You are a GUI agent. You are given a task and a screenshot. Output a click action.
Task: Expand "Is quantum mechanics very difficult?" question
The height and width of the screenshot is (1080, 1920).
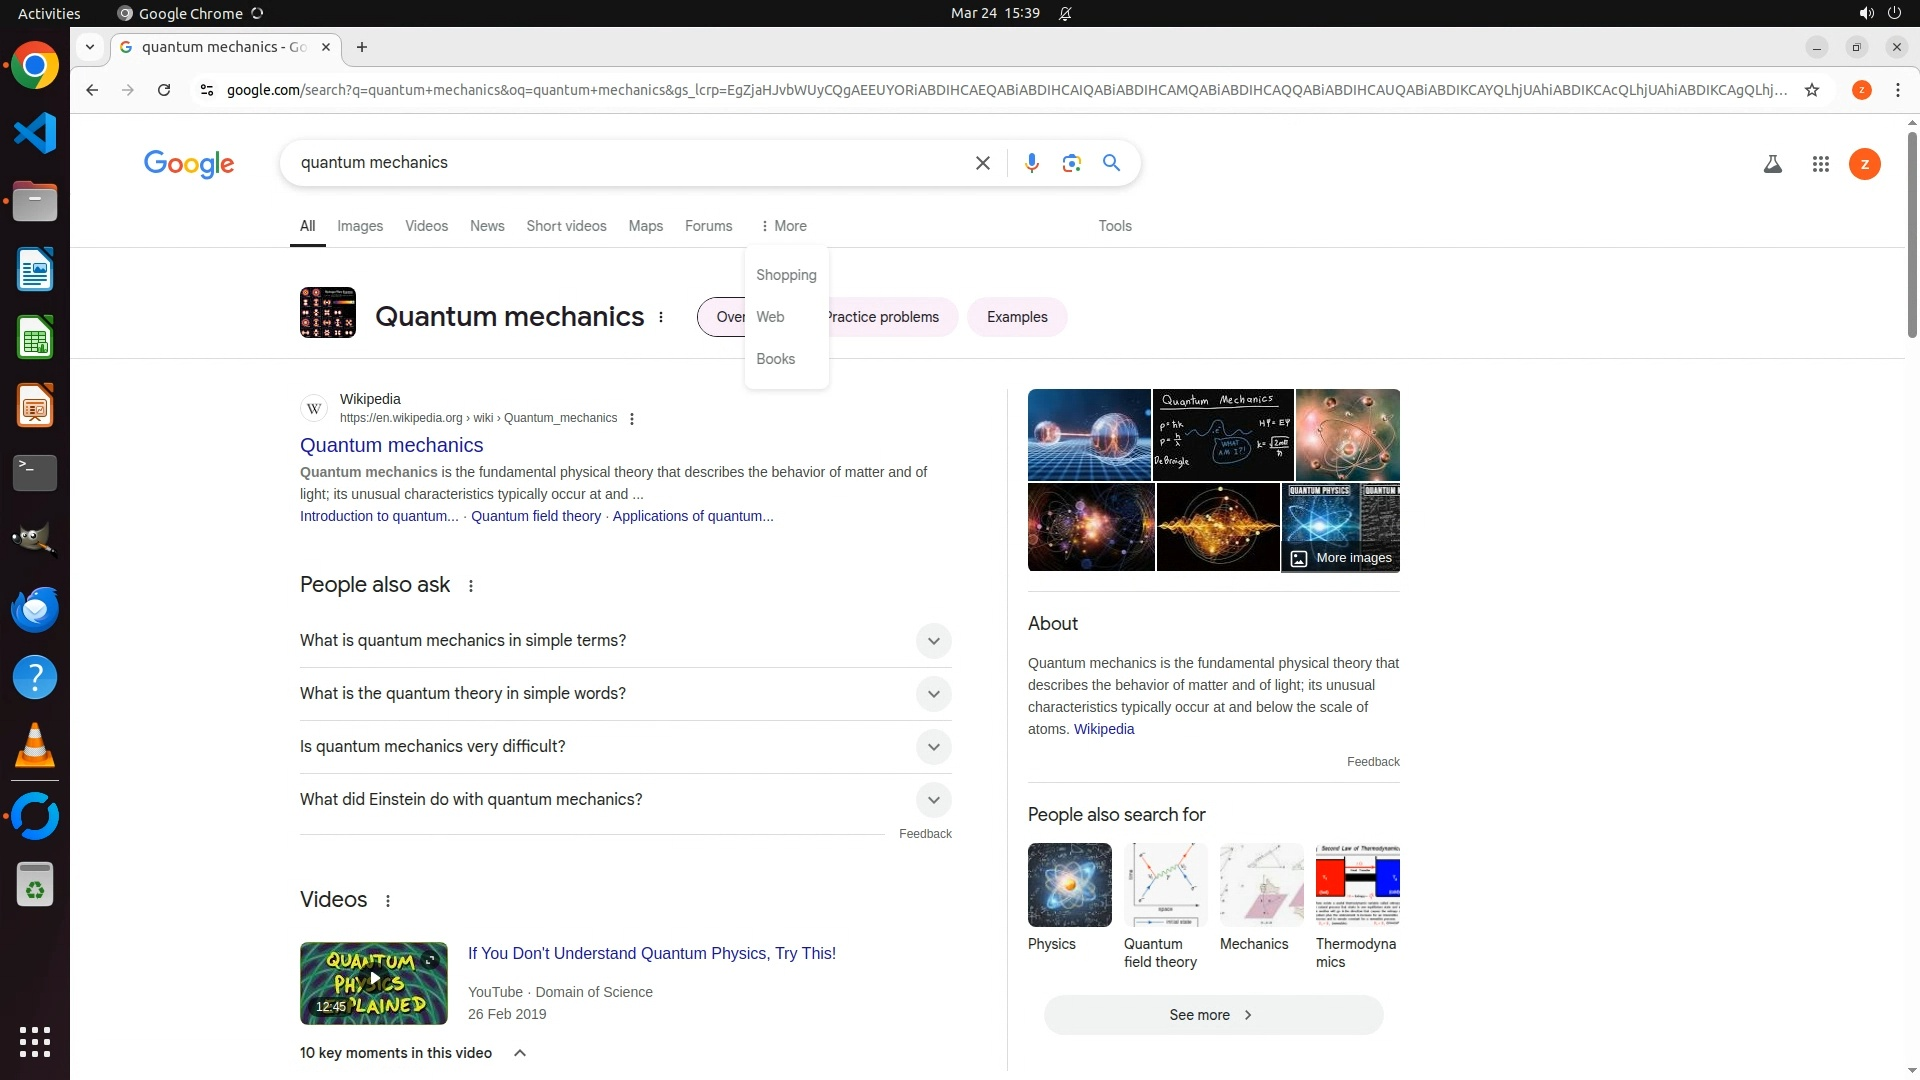(x=933, y=747)
